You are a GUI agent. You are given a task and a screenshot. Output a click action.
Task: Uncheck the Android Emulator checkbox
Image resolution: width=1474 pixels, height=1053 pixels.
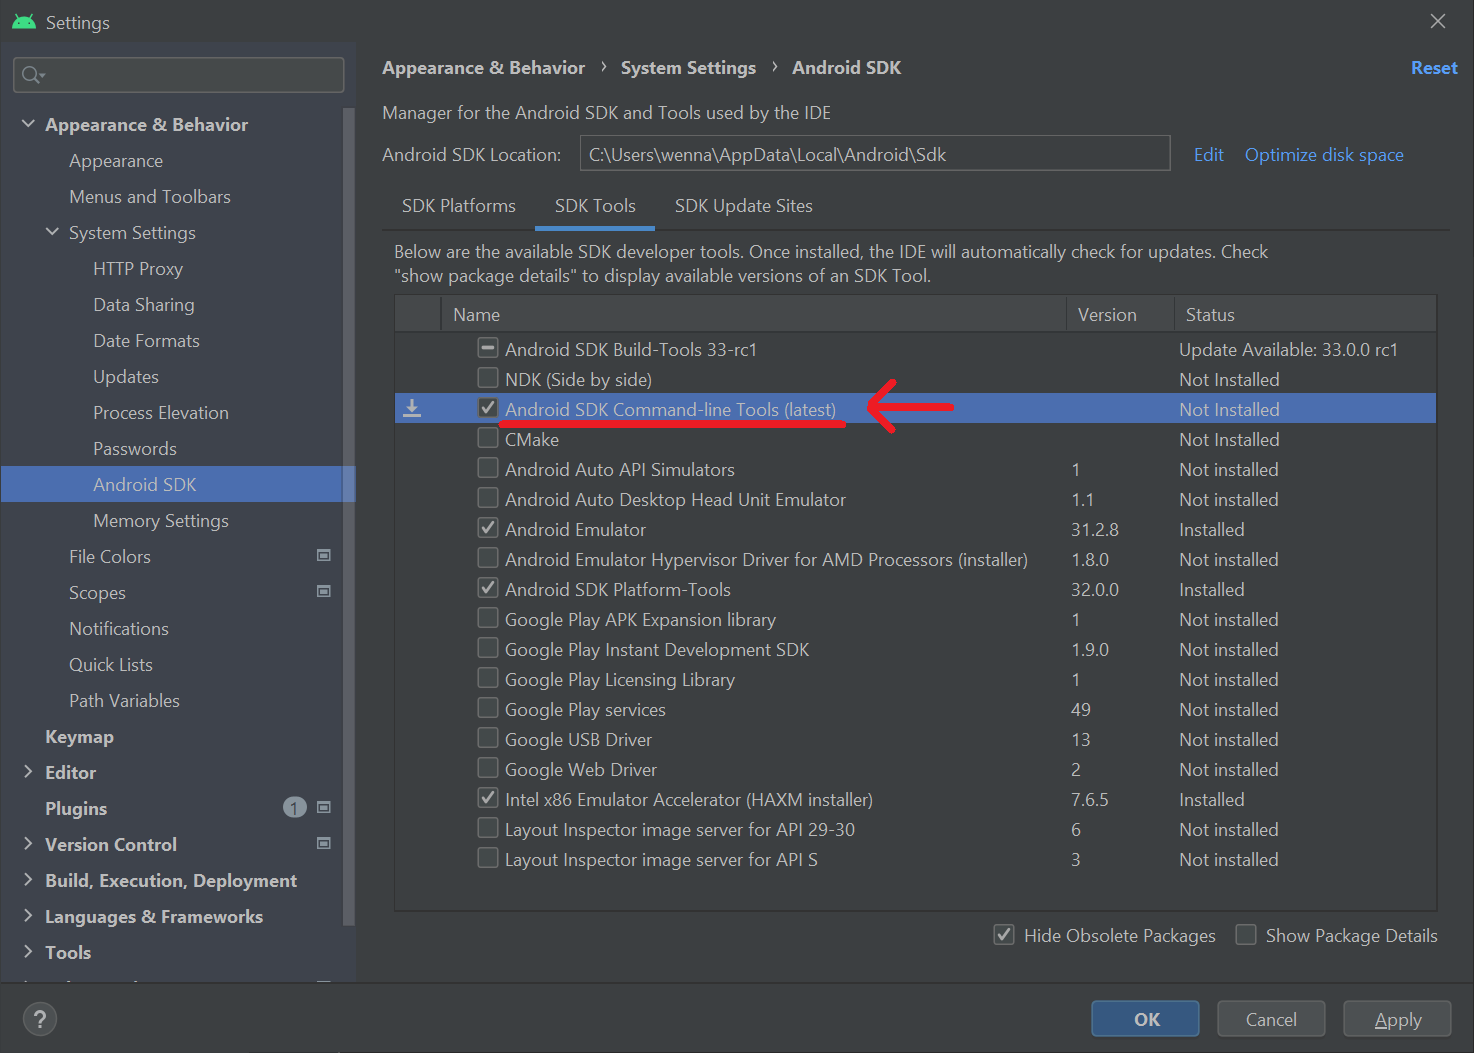click(488, 528)
